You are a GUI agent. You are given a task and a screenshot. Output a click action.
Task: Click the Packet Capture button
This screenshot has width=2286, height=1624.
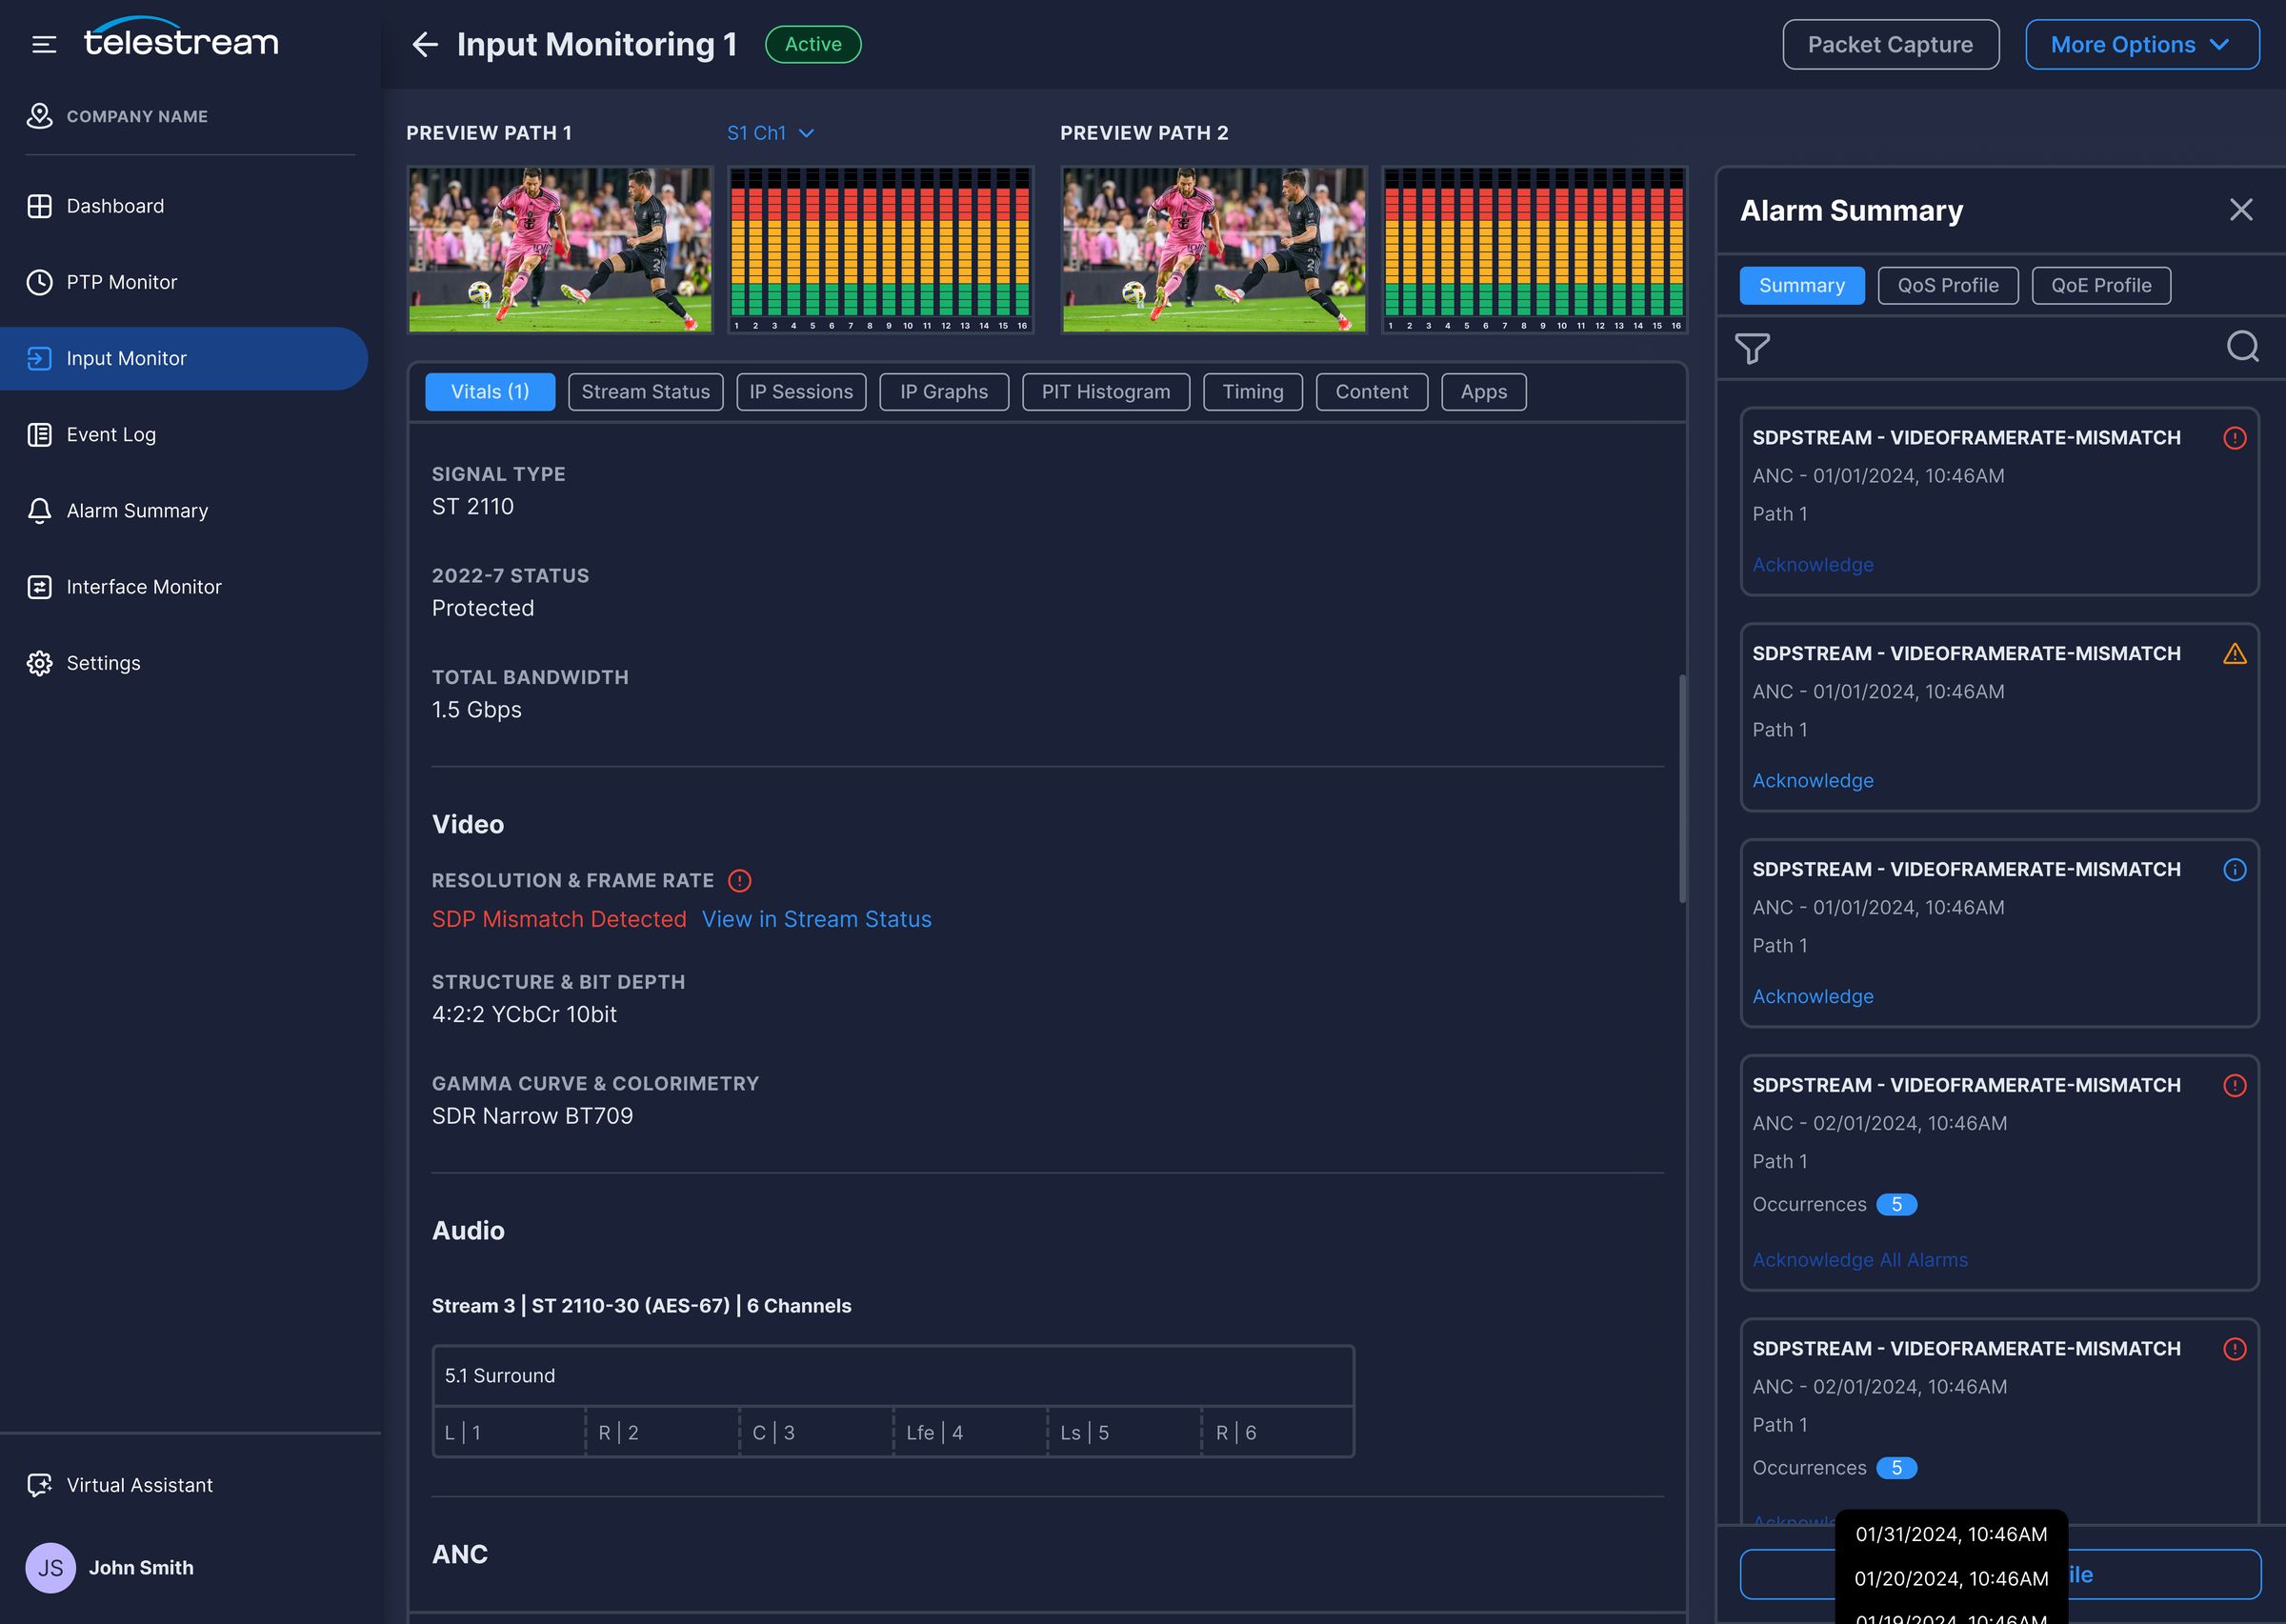pyautogui.click(x=1891, y=45)
